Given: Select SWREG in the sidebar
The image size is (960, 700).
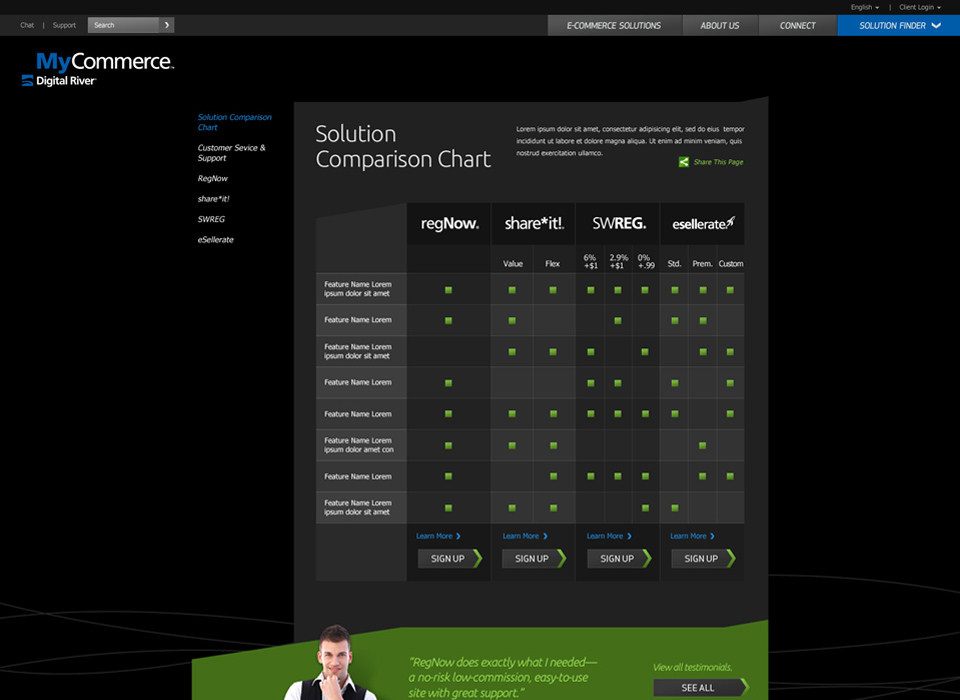Looking at the screenshot, I should tap(211, 219).
